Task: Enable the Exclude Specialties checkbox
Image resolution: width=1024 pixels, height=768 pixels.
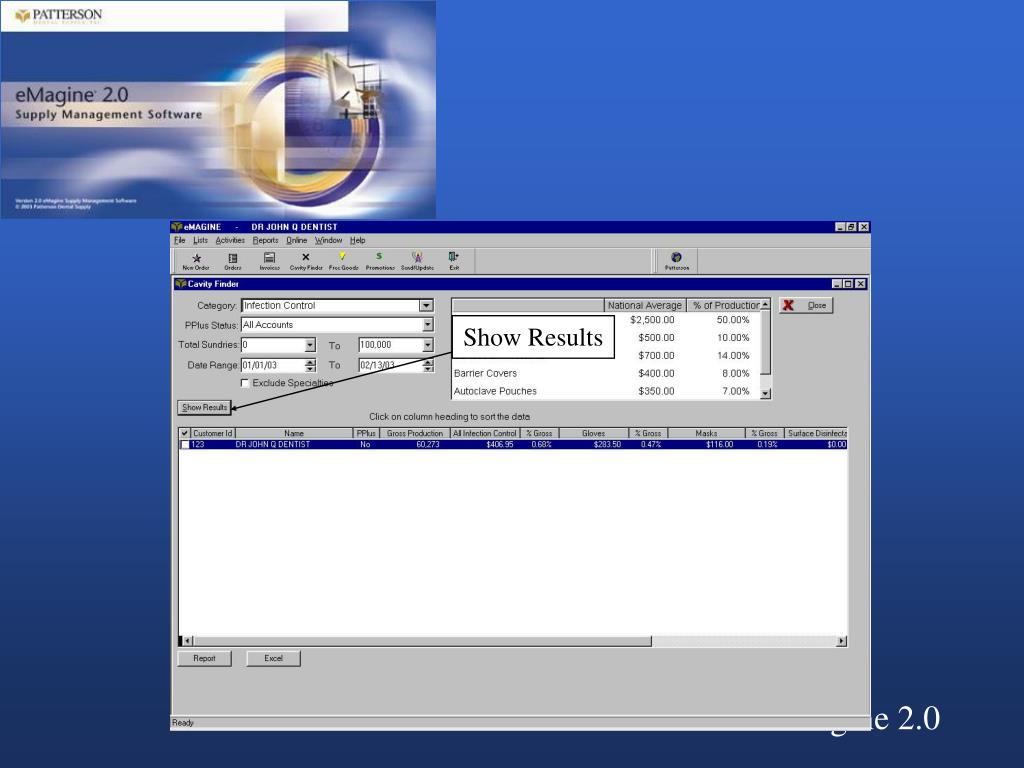Action: click(x=246, y=383)
